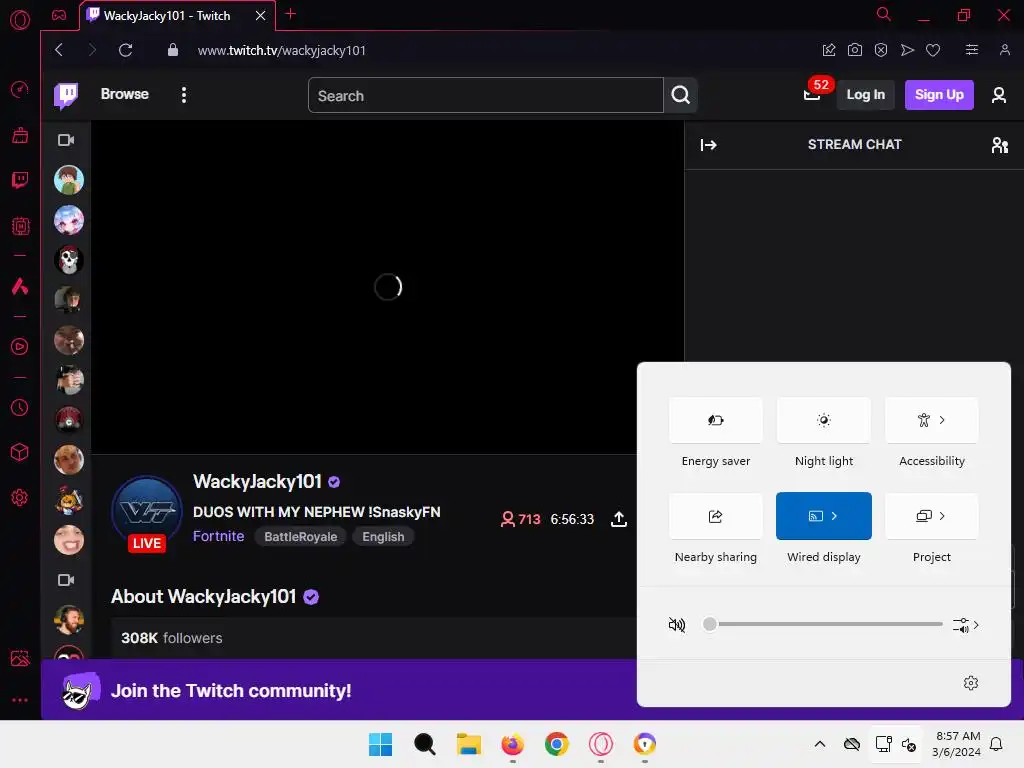Click the WackyJacky101 live profile avatar
Image resolution: width=1024 pixels, height=768 pixels.
[x=147, y=511]
